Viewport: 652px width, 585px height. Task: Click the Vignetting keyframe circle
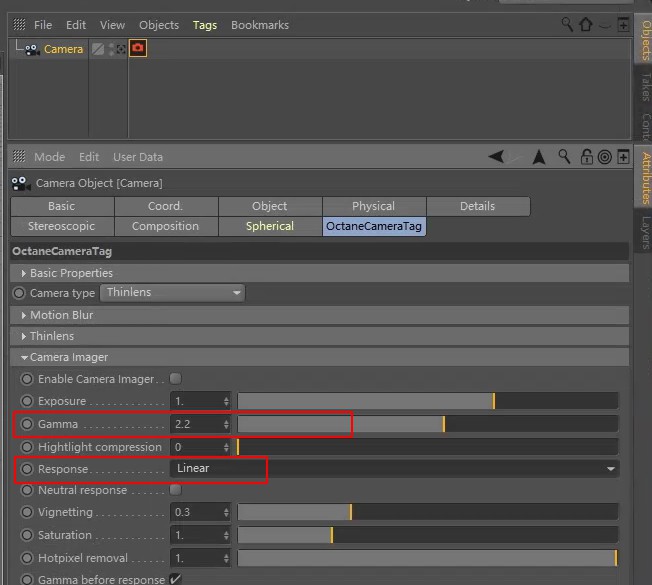pos(27,512)
